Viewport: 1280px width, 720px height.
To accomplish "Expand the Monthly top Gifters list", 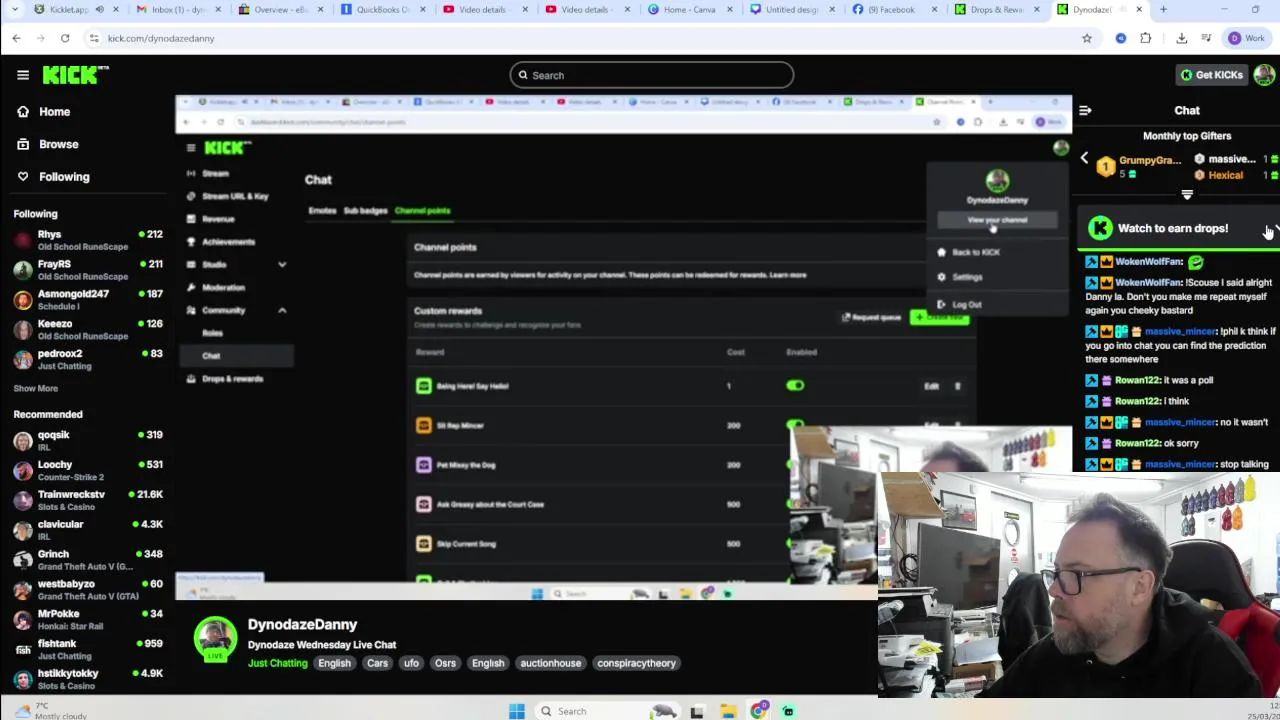I will click(x=1187, y=195).
